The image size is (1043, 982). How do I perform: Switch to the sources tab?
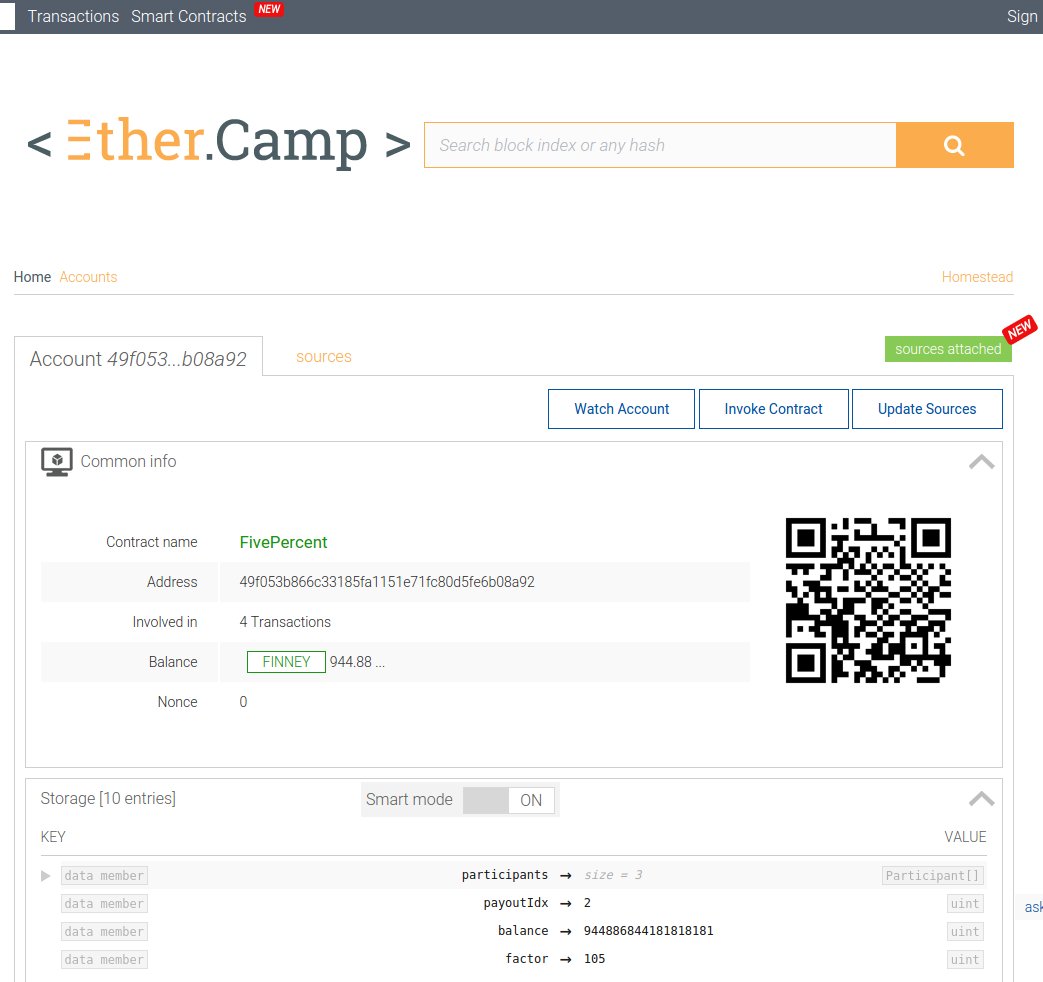[x=323, y=357]
